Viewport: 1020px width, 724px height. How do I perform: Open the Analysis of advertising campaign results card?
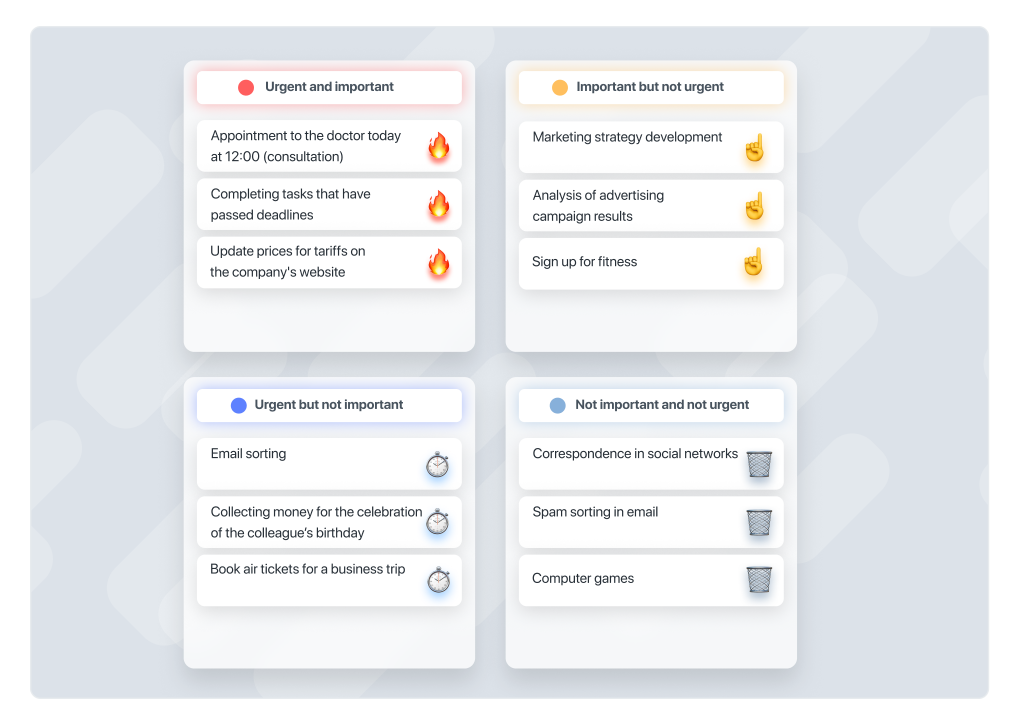pos(651,206)
